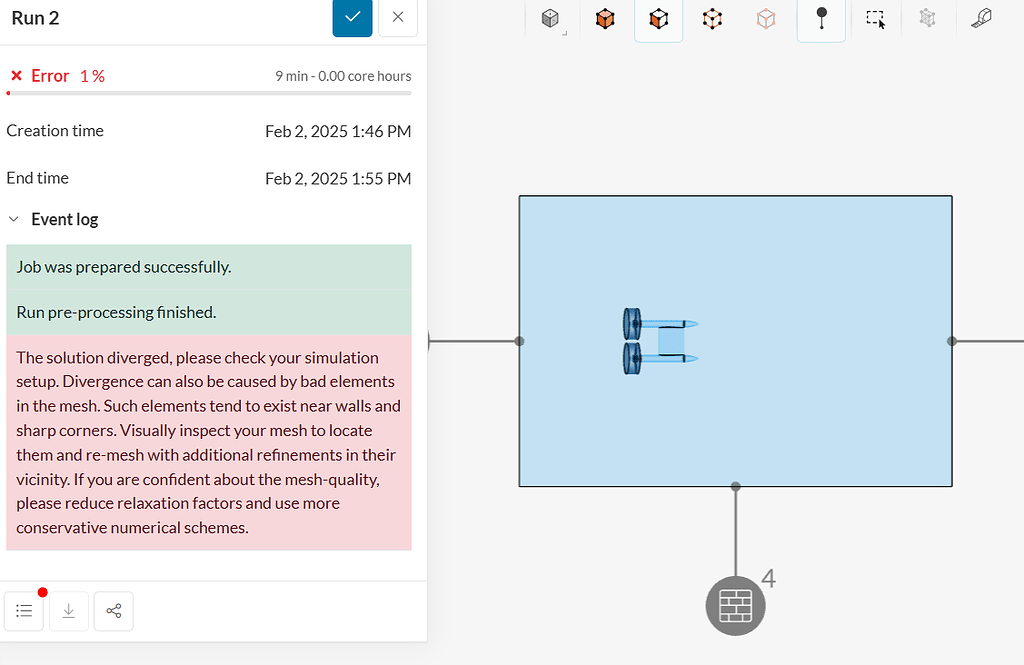Image resolution: width=1024 pixels, height=665 pixels.
Task: Collapse the Event log section
Action: tap(14, 219)
